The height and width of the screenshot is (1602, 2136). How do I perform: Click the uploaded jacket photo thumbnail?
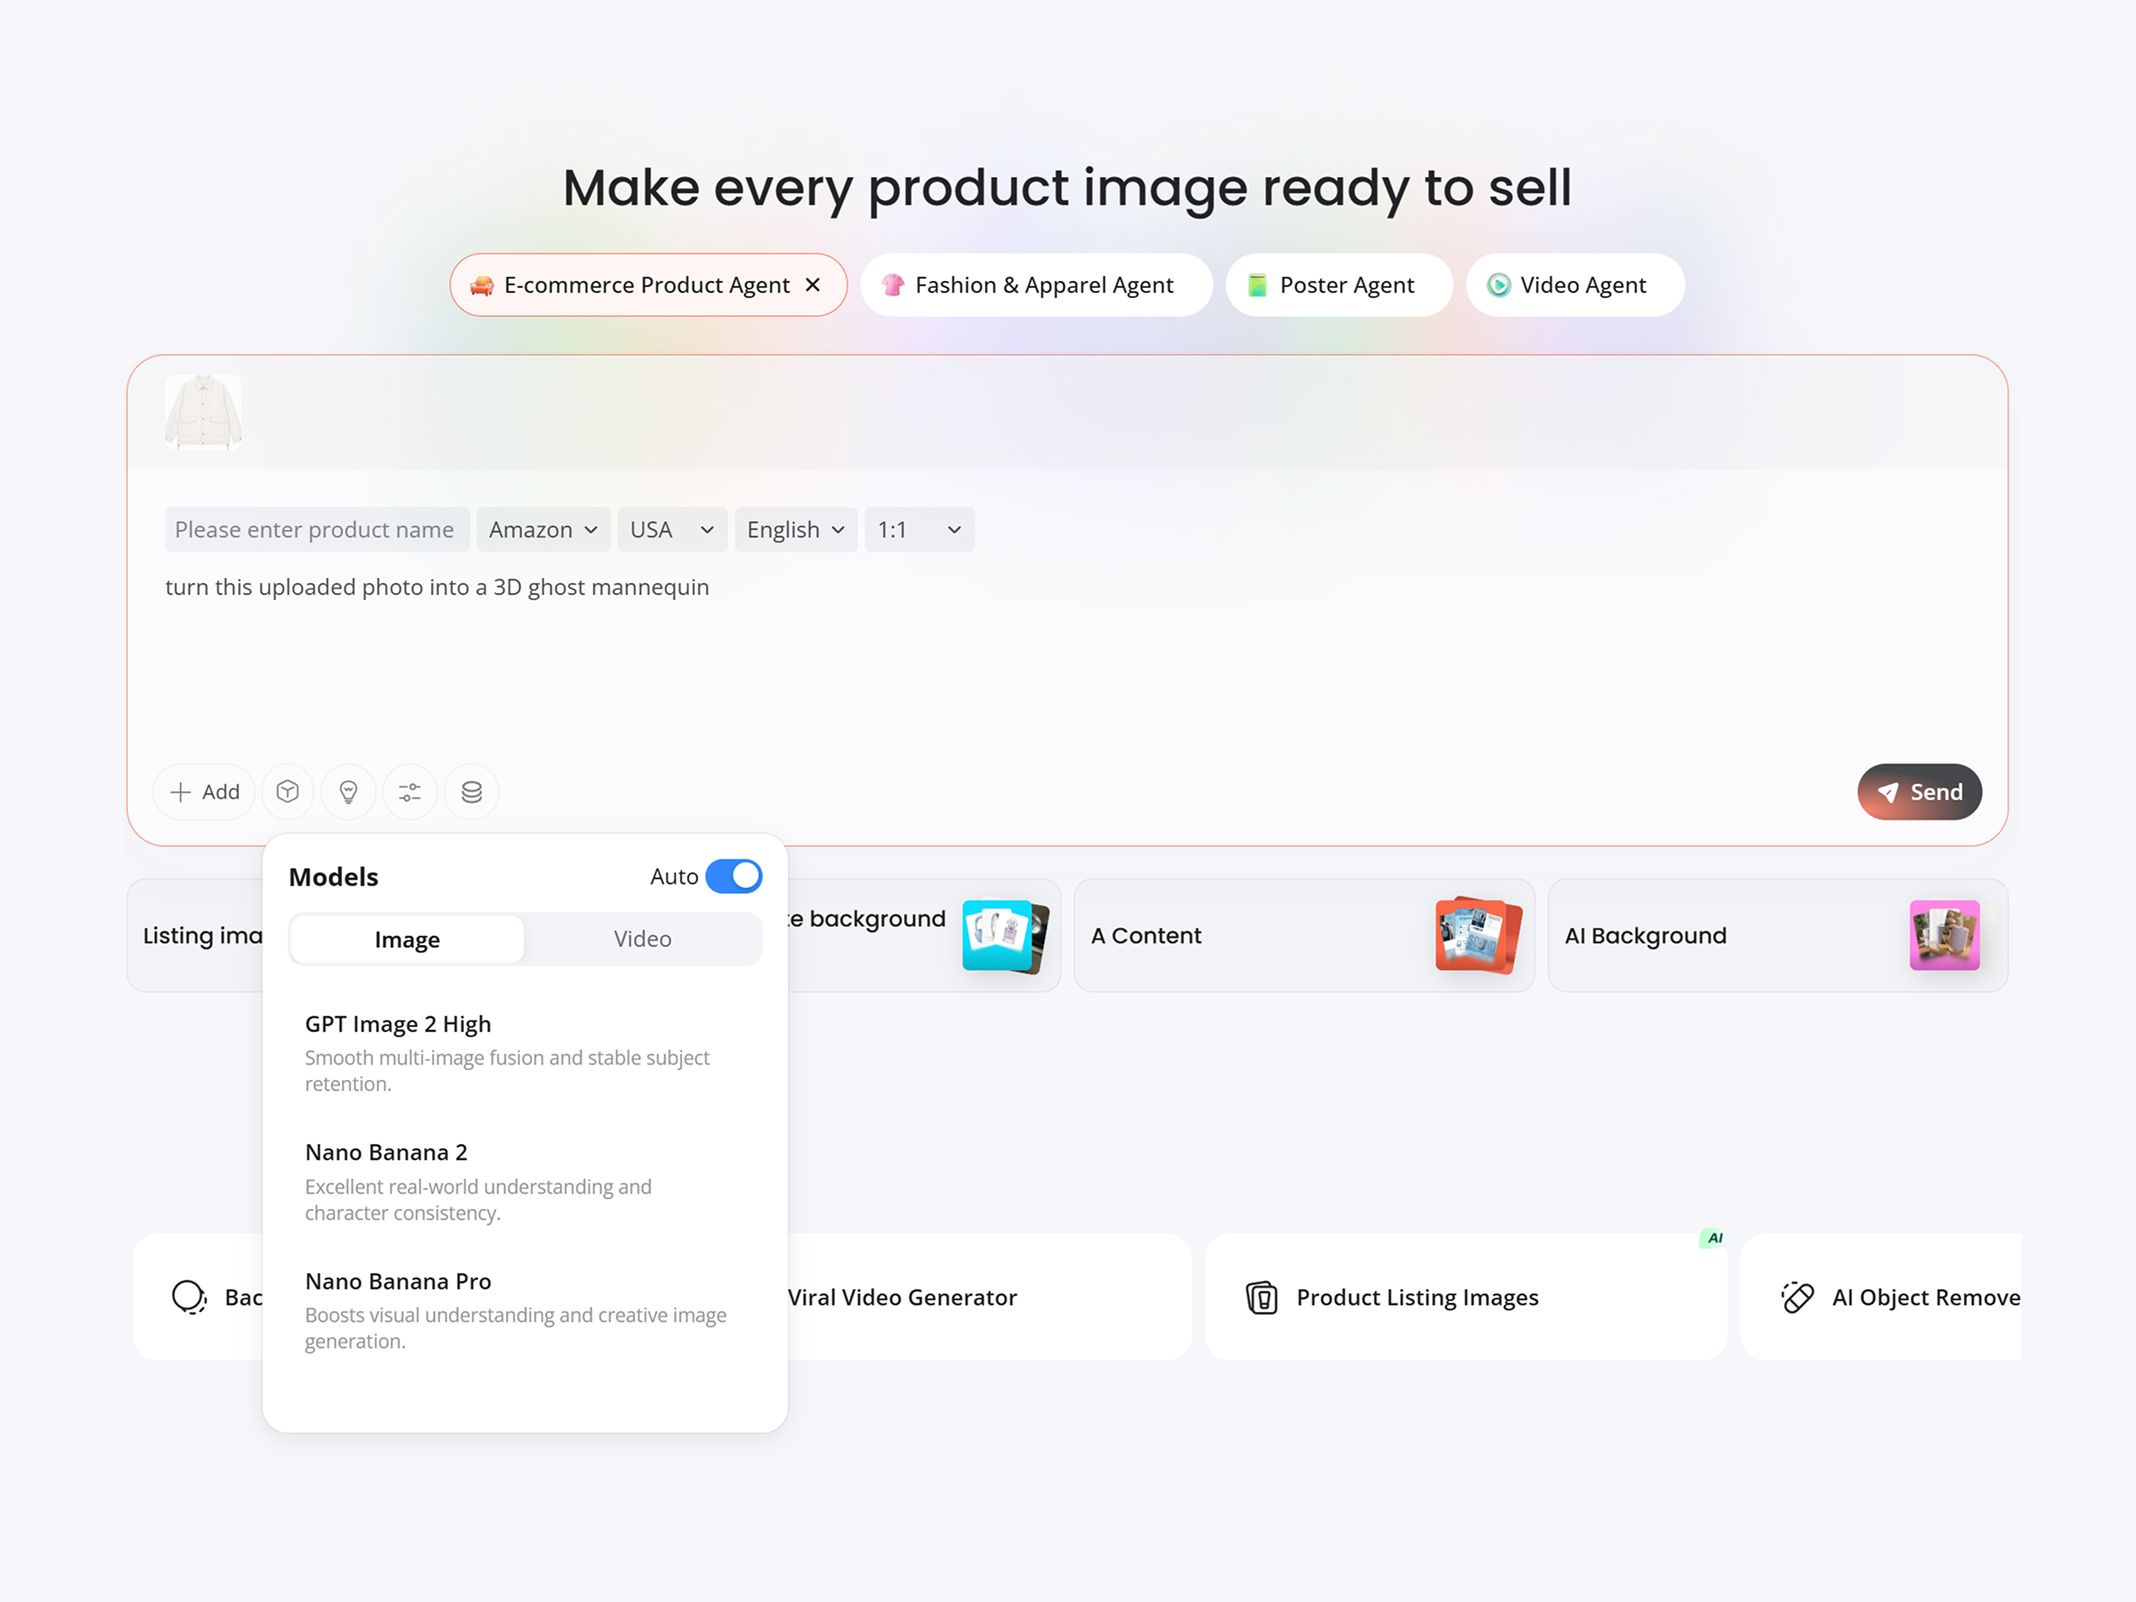203,412
